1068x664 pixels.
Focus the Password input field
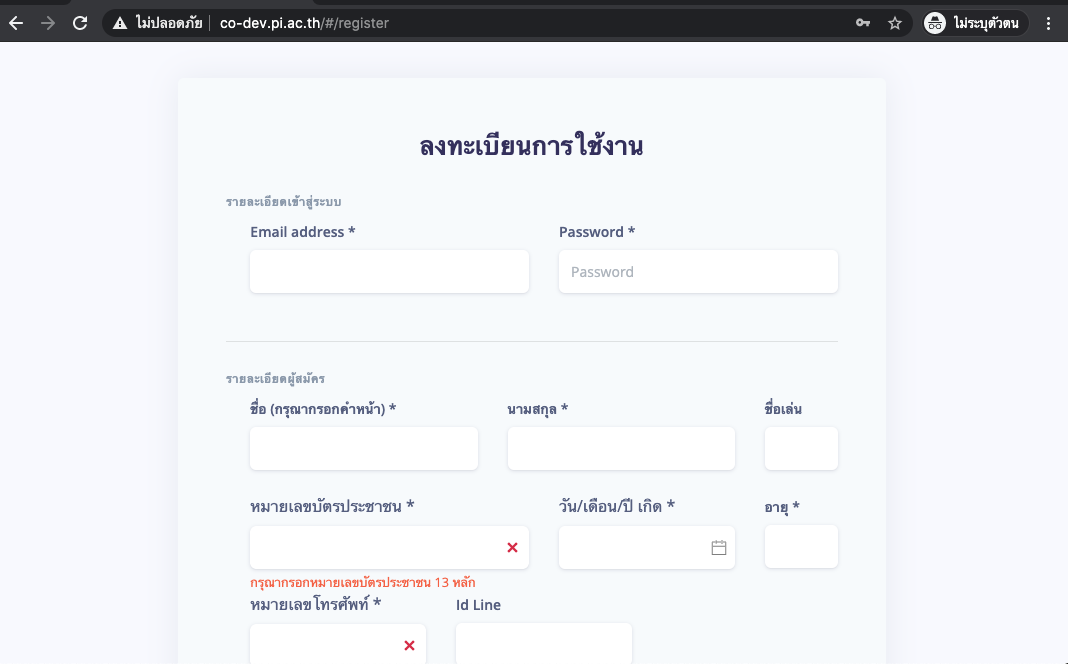coord(698,272)
